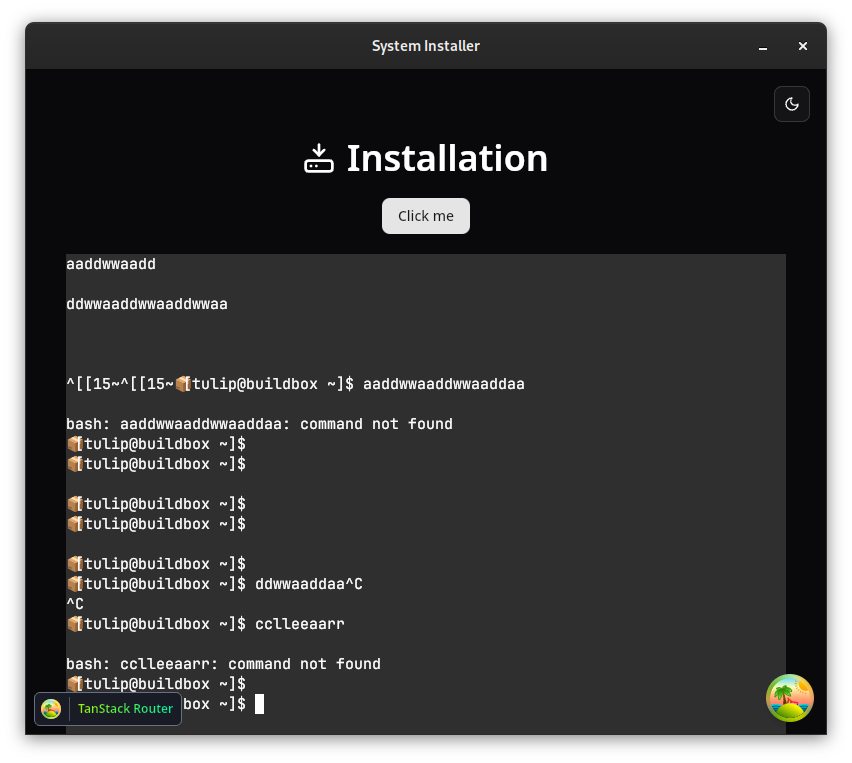This screenshot has height=763, width=852.
Task: Focus the terminal at the cursor prompt
Action: pos(259,704)
